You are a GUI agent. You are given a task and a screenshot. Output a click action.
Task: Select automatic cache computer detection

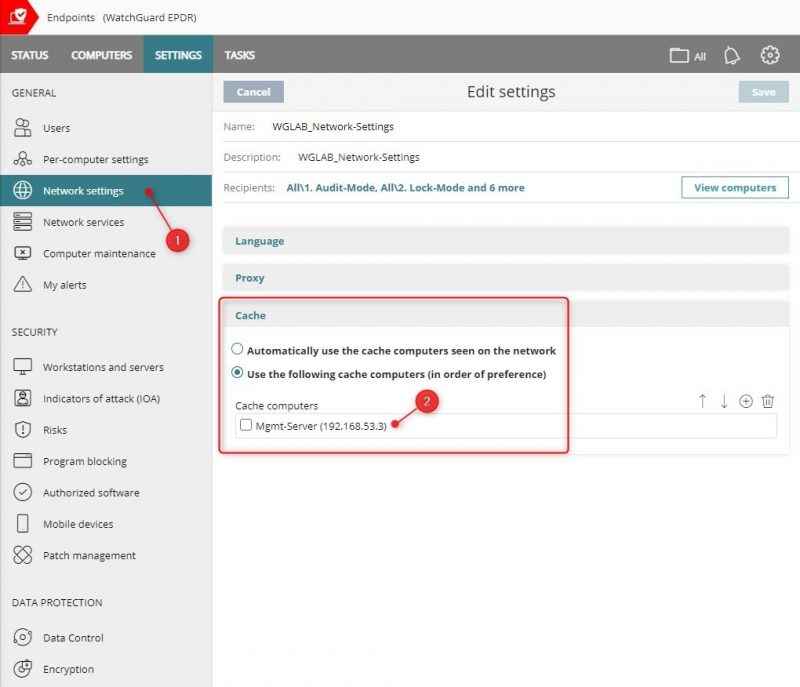click(237, 349)
